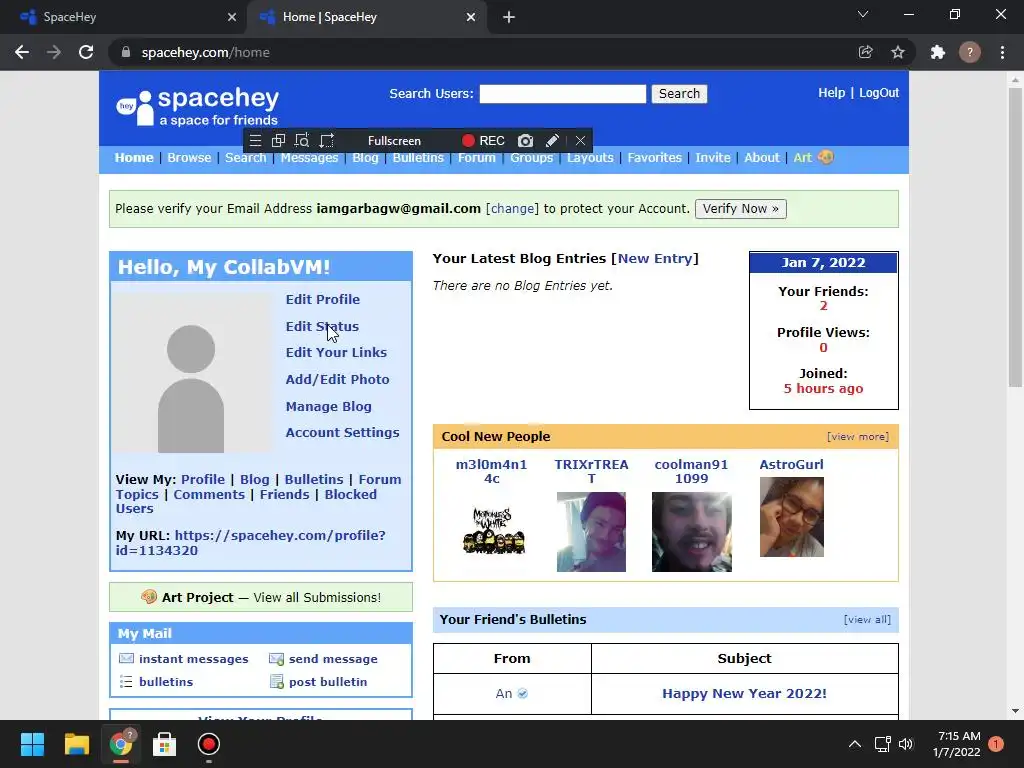The image size is (1024, 768).
Task: Go to Bulletins in the navigation bar
Action: click(x=418, y=157)
